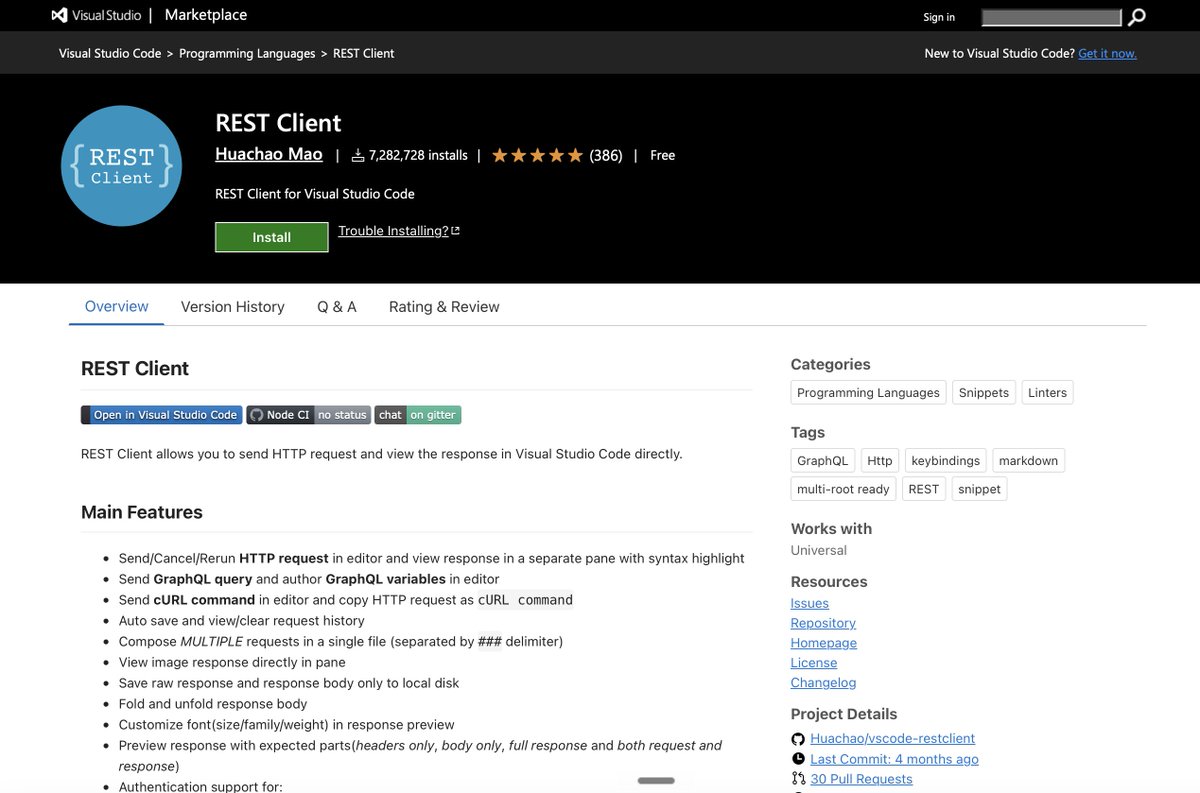This screenshot has width=1200, height=793.
Task: Click the five-star rating icons
Action: 537,155
